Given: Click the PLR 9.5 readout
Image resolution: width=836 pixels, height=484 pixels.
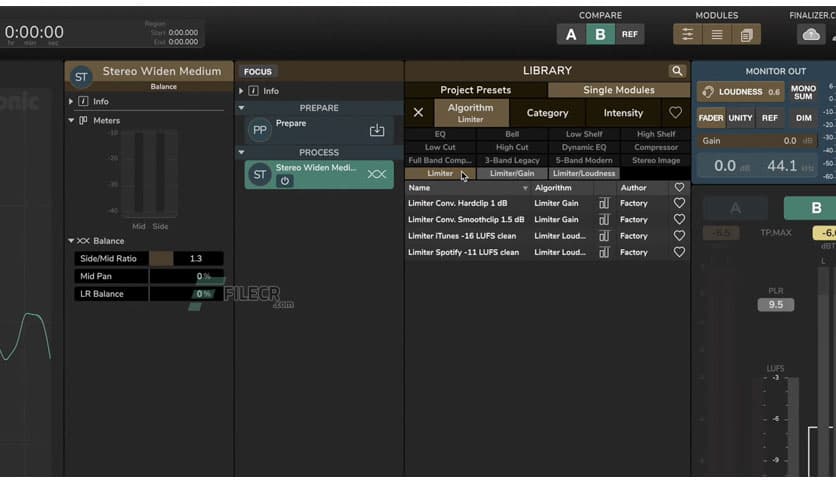Looking at the screenshot, I should click(775, 304).
